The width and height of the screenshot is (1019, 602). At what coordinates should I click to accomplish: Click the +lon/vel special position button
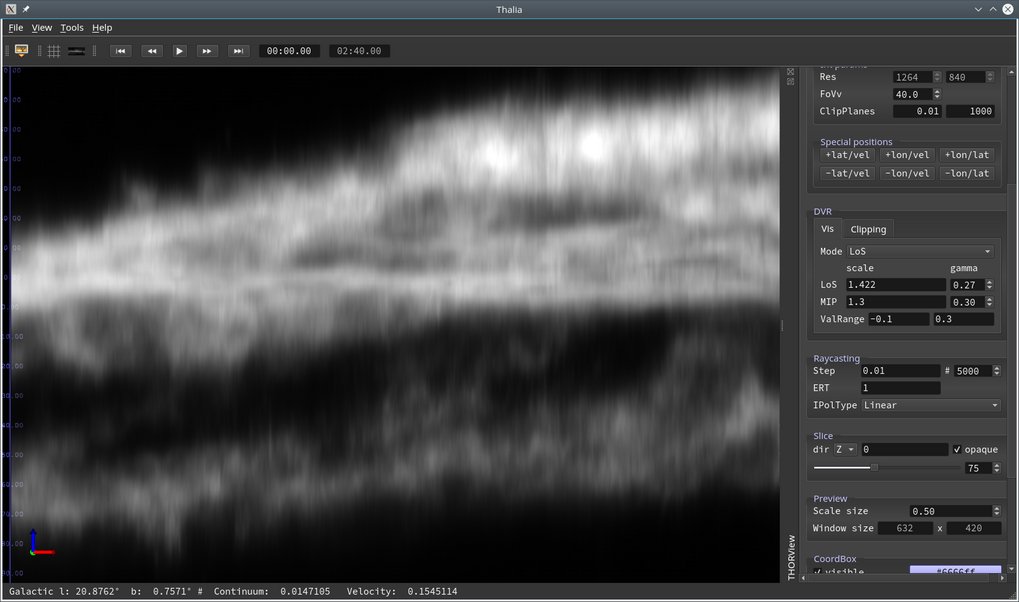coord(907,155)
